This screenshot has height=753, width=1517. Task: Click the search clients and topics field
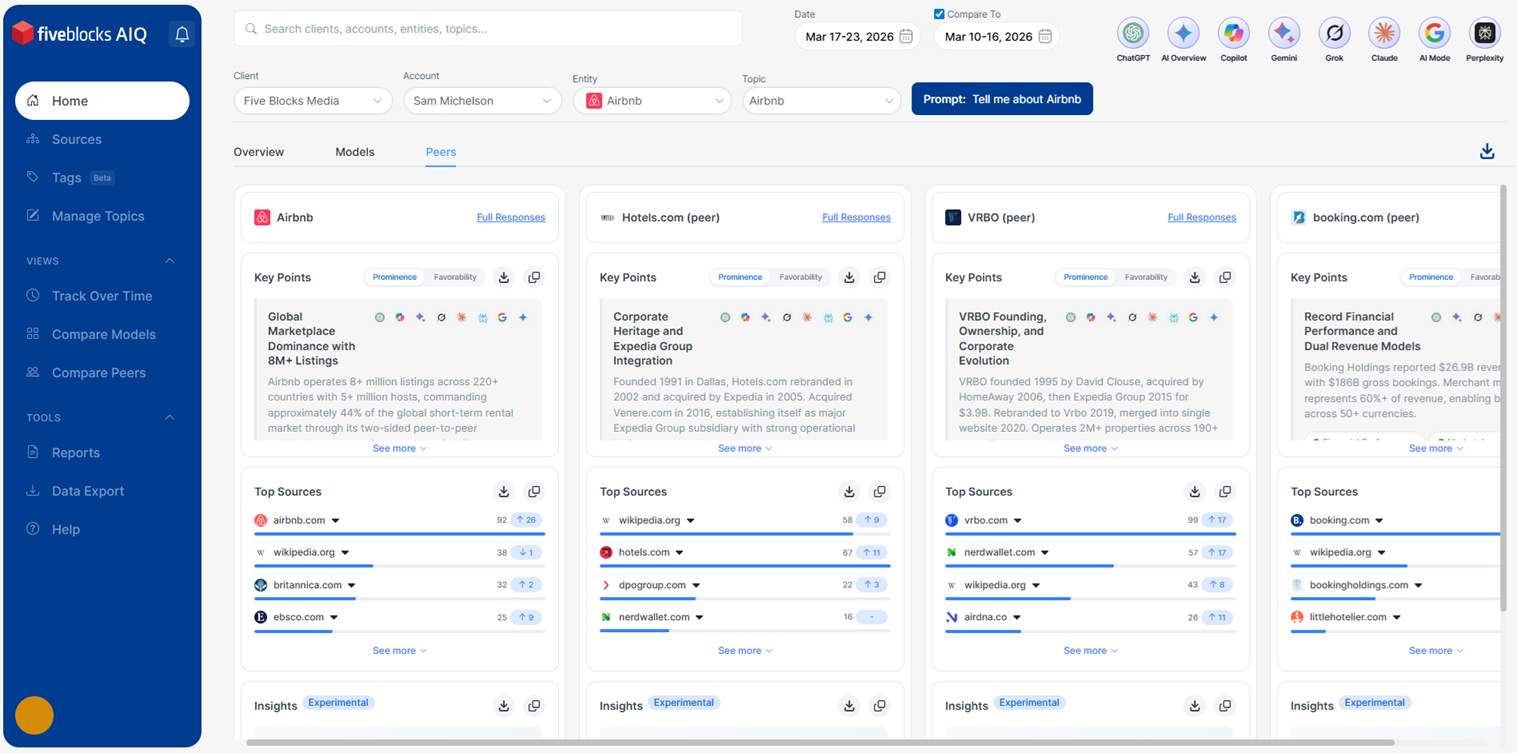(x=488, y=29)
